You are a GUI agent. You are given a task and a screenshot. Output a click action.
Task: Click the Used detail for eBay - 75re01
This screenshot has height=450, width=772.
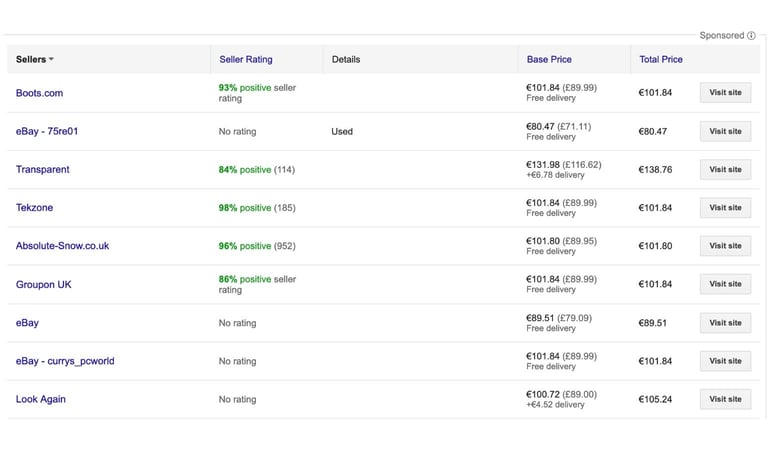pyautogui.click(x=342, y=131)
